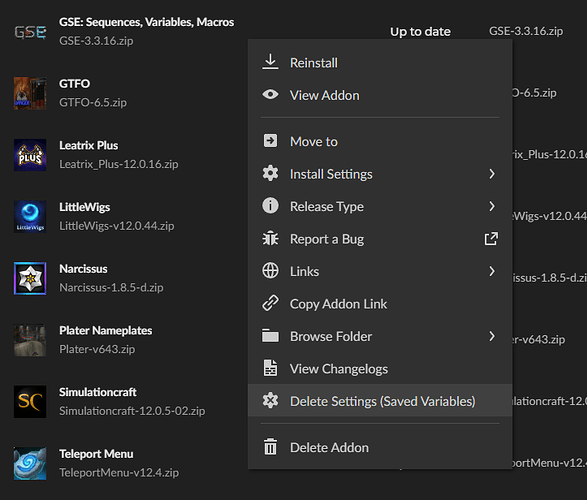The width and height of the screenshot is (587, 500).
Task: Open the Report a Bug external link icon
Action: [x=491, y=239]
